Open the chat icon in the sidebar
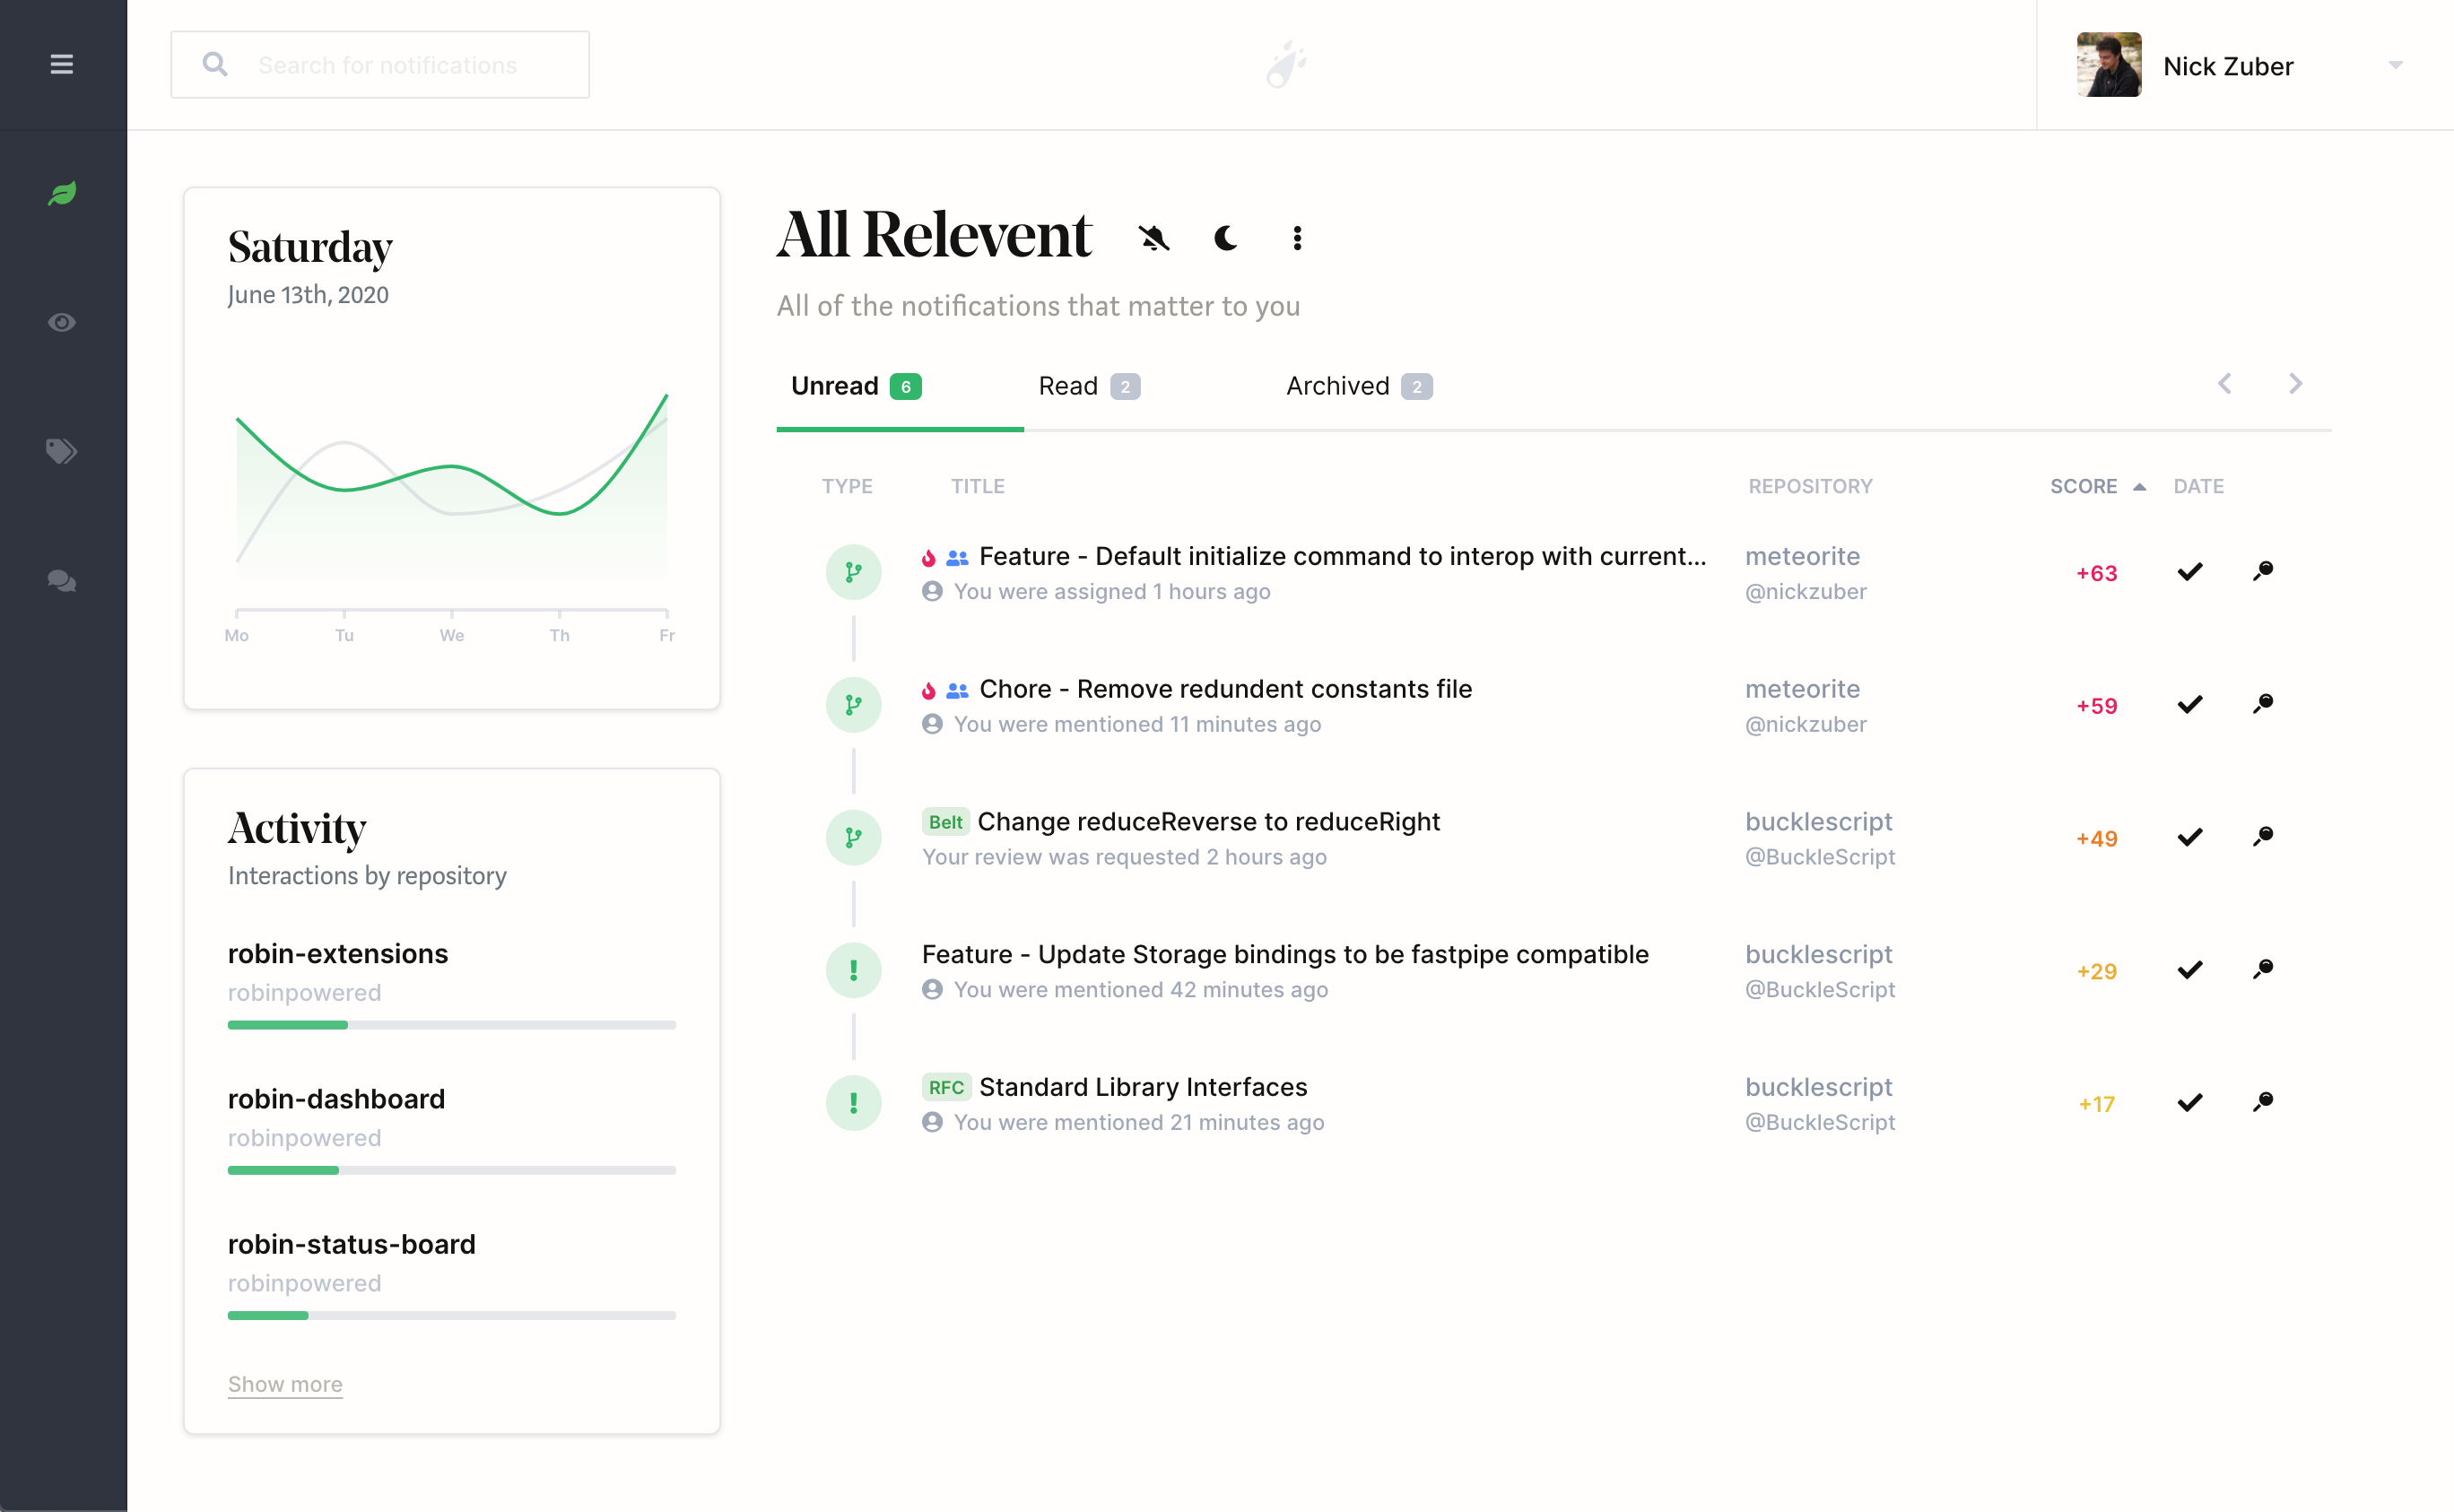The height and width of the screenshot is (1512, 2454). [x=60, y=581]
